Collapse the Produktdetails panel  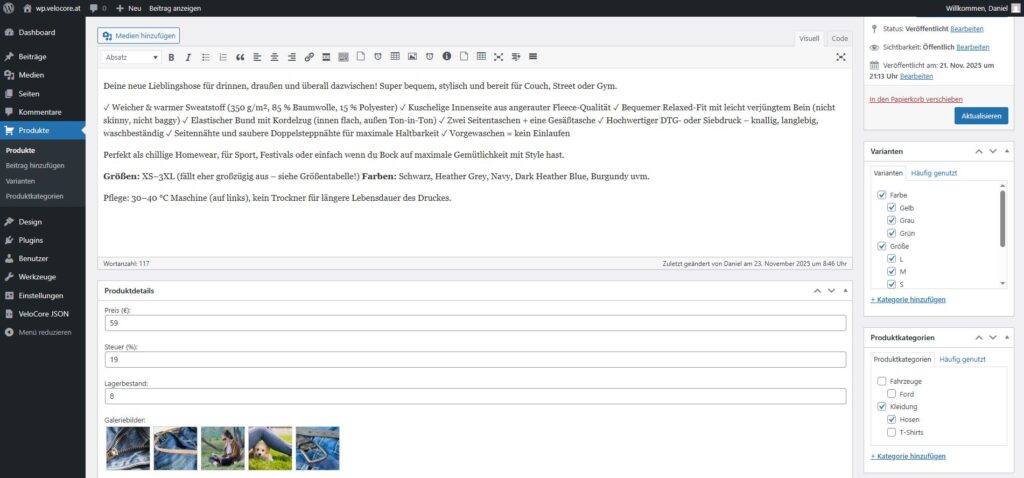tap(843, 291)
